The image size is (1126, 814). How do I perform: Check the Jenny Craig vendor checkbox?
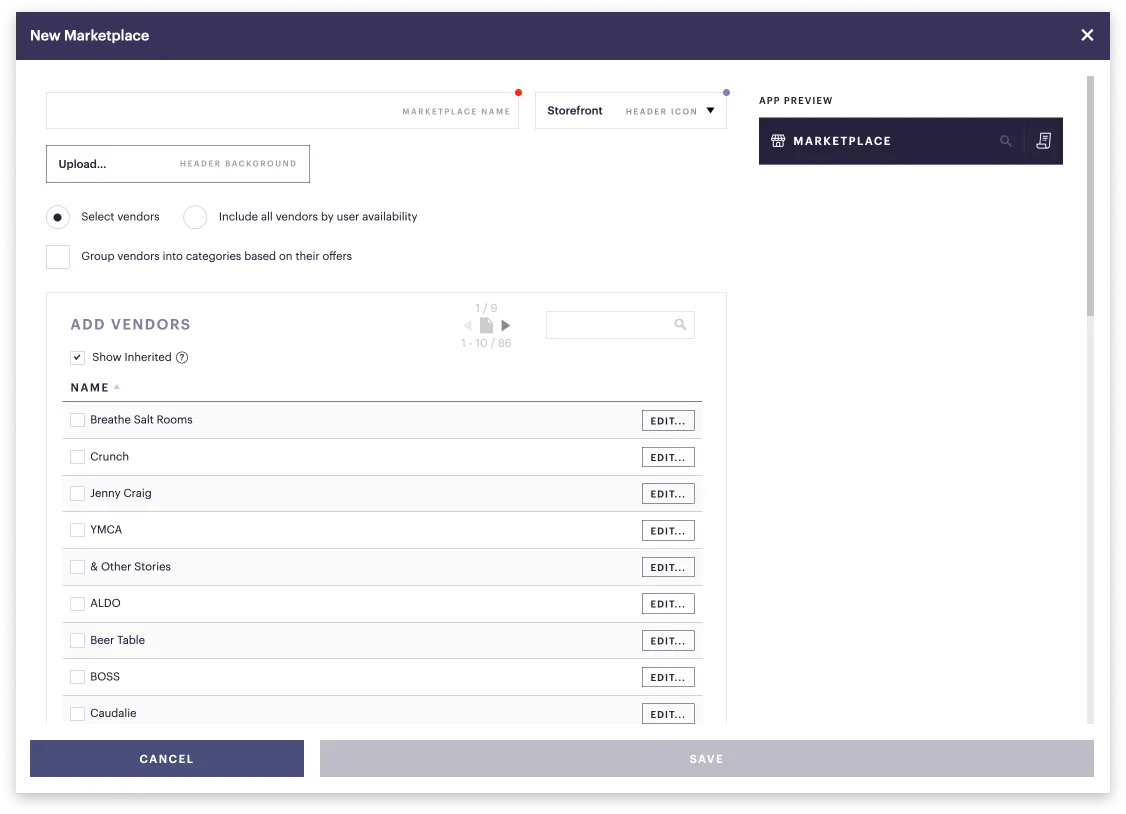pos(78,493)
